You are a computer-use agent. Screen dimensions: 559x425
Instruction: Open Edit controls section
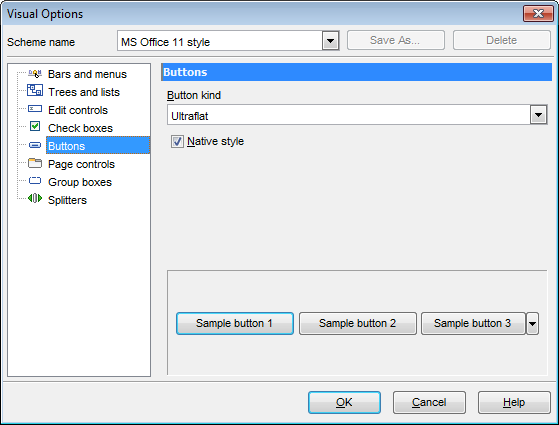pyautogui.click(x=78, y=110)
